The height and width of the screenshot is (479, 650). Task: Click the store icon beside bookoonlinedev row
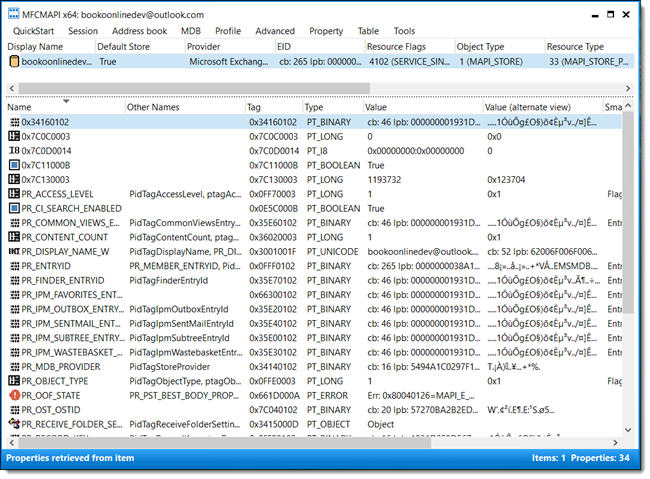(14, 61)
